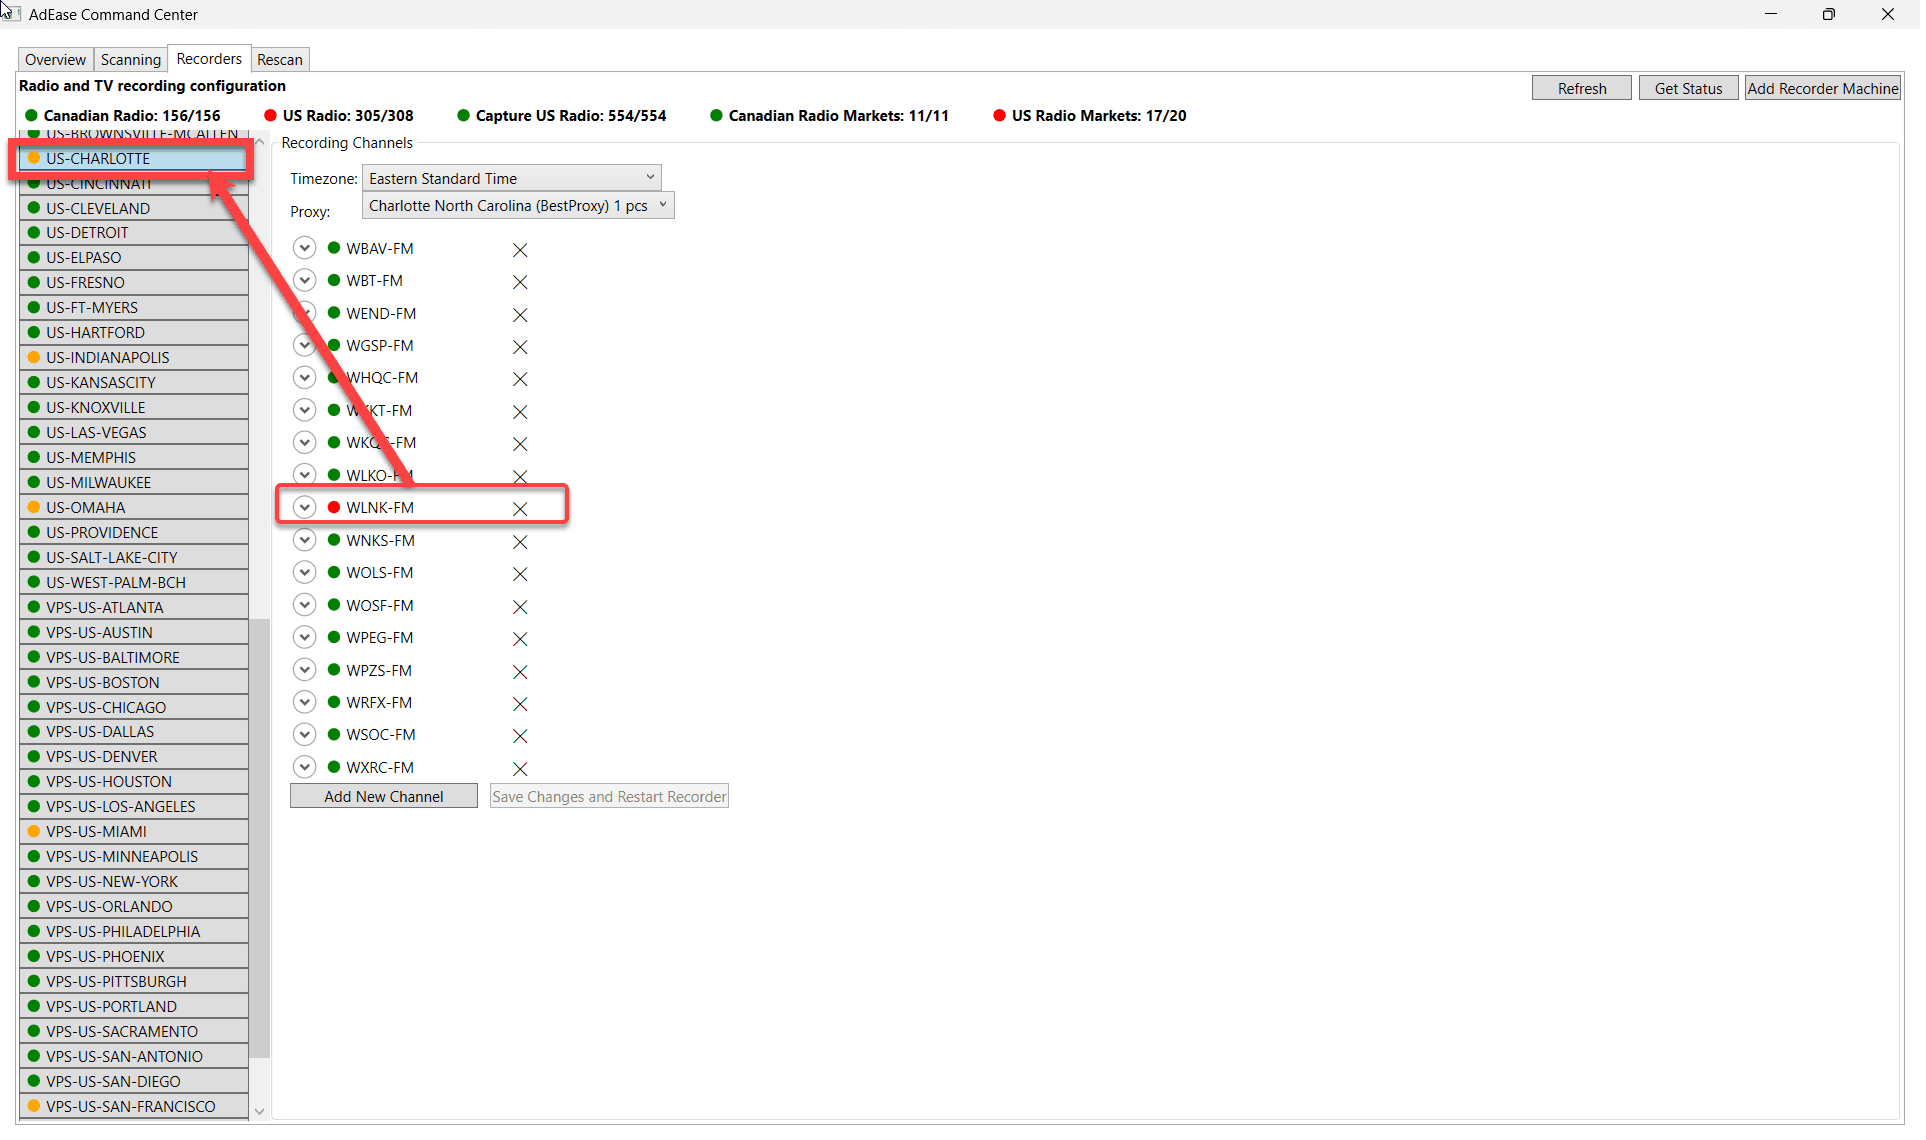Select VPS-US-CHICAGO recorder machine
The height and width of the screenshot is (1140, 1926).
[134, 707]
